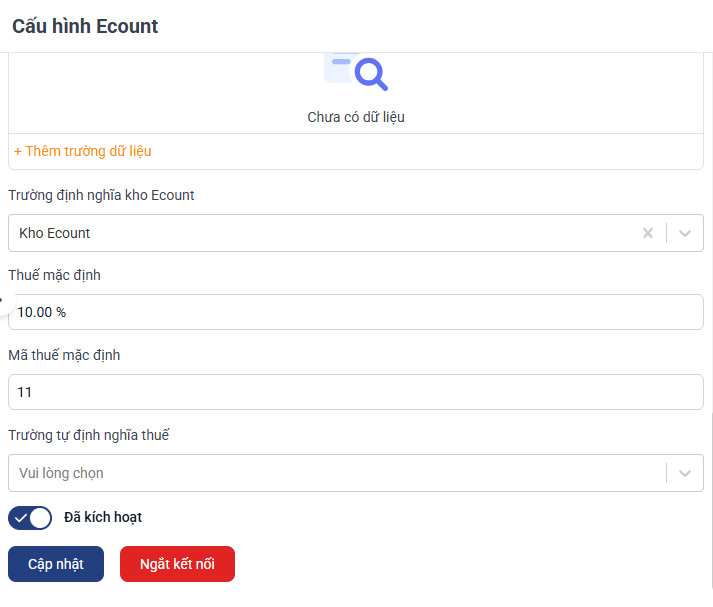Click the Thuế mặc định field label
Viewport: 713px width, 607px height.
coord(54,275)
